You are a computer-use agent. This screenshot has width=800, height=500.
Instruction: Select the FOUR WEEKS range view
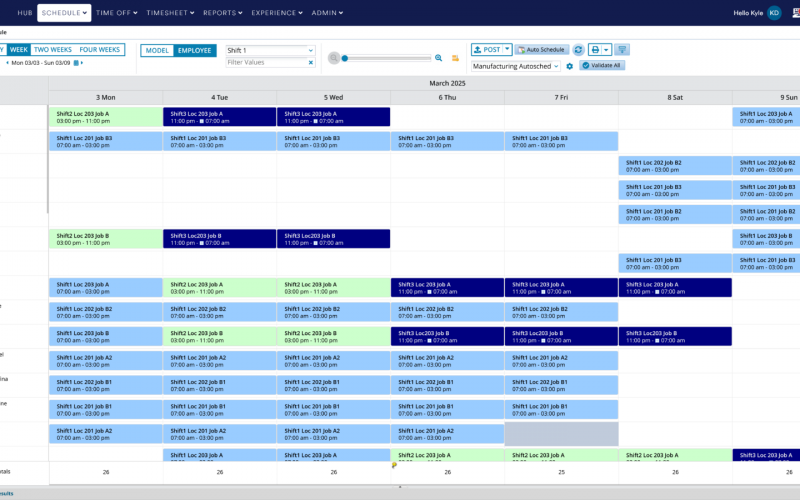[99, 49]
